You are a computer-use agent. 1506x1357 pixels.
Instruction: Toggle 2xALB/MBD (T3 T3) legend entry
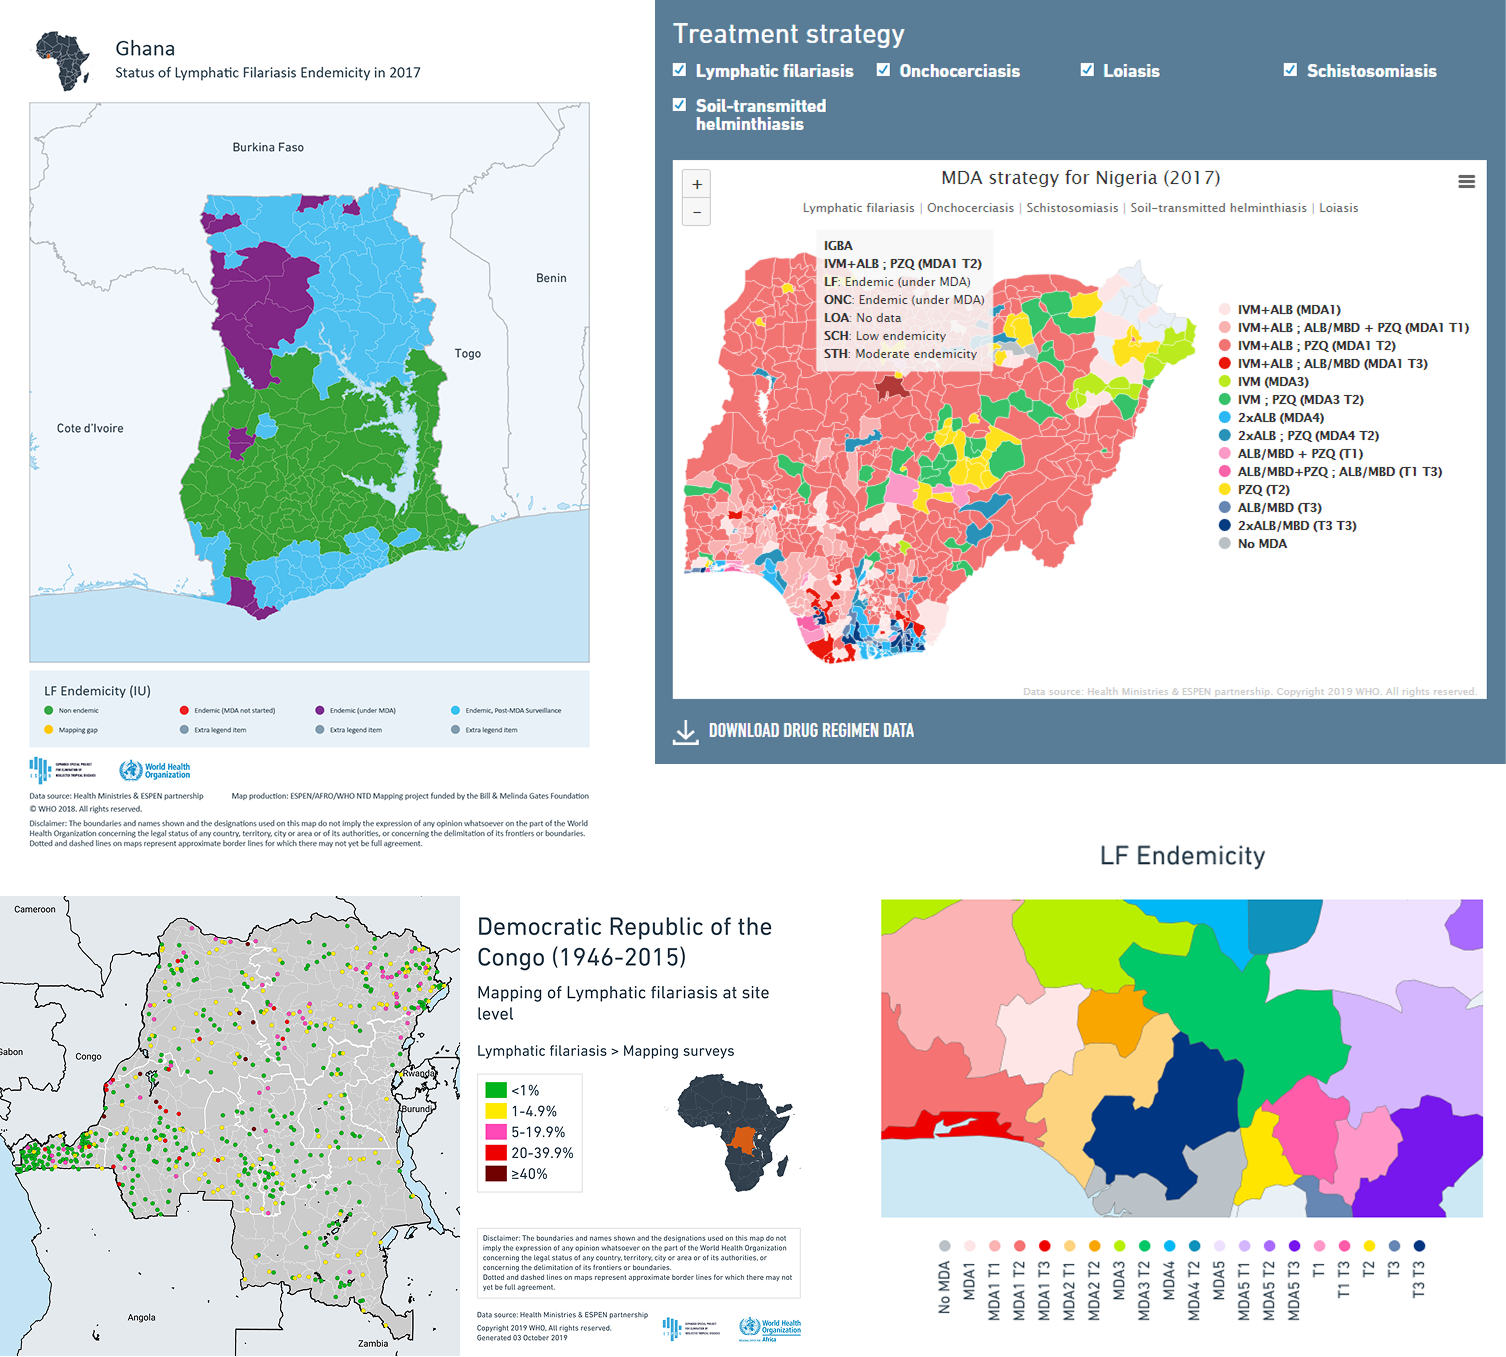click(x=1287, y=526)
